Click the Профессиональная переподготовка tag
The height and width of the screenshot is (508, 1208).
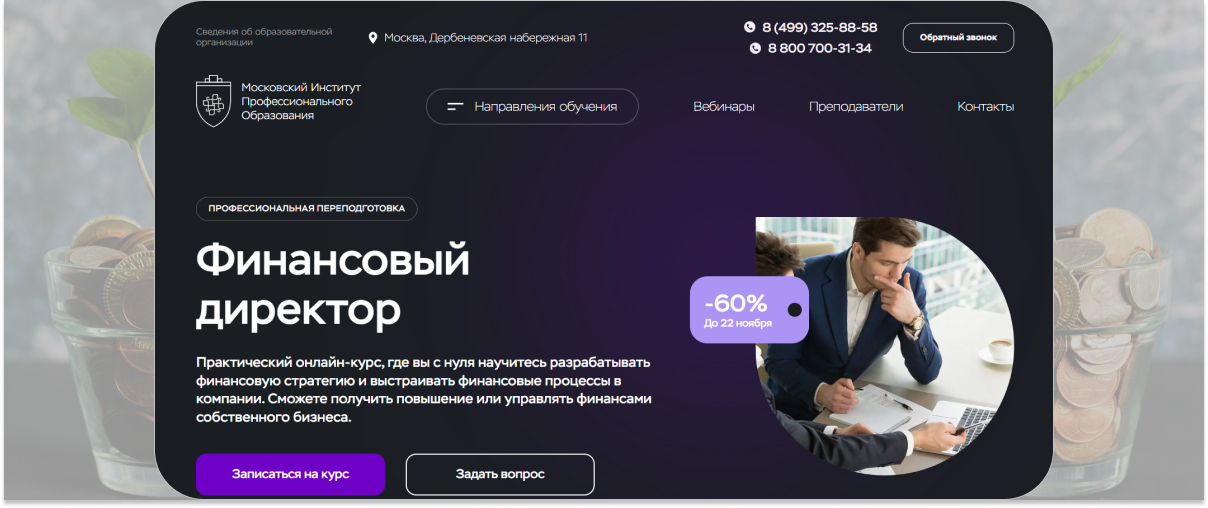pos(307,208)
